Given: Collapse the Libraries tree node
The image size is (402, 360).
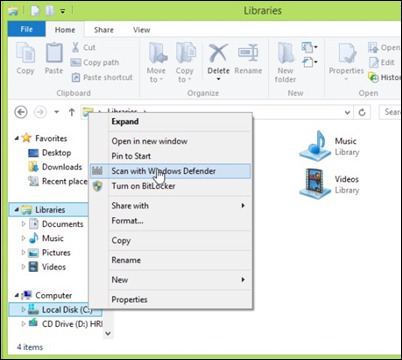Looking at the screenshot, I should [x=17, y=210].
